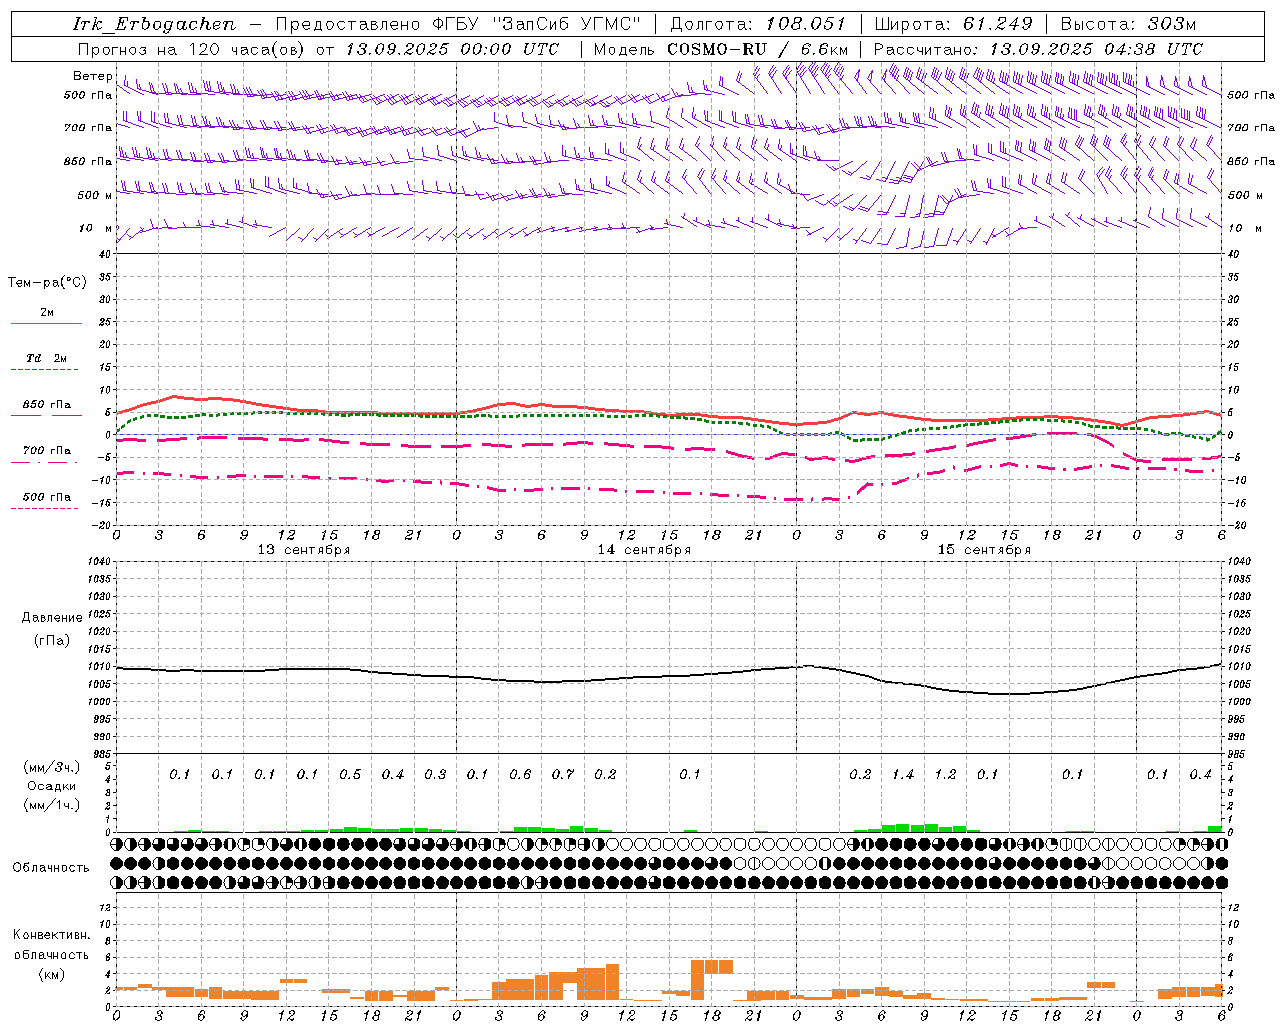Click the '(км)' unit under convective cloudiness

tap(51, 974)
